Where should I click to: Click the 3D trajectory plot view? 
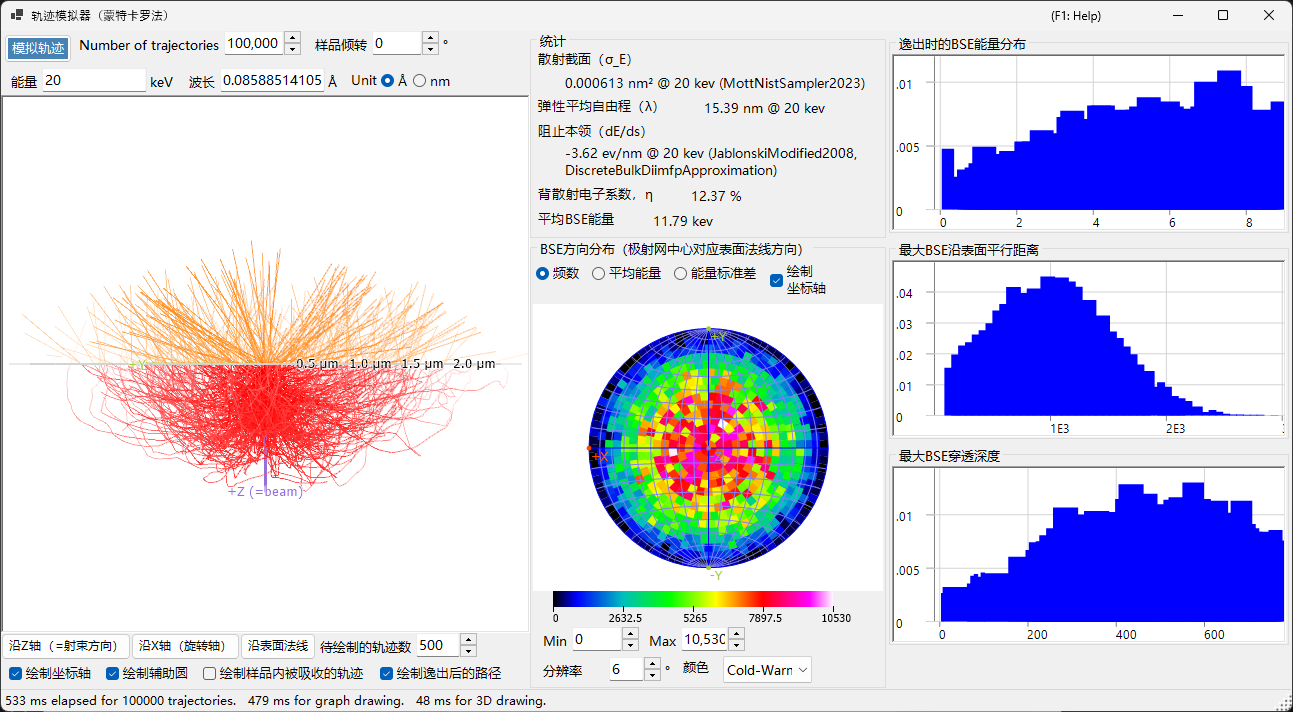(x=264, y=364)
